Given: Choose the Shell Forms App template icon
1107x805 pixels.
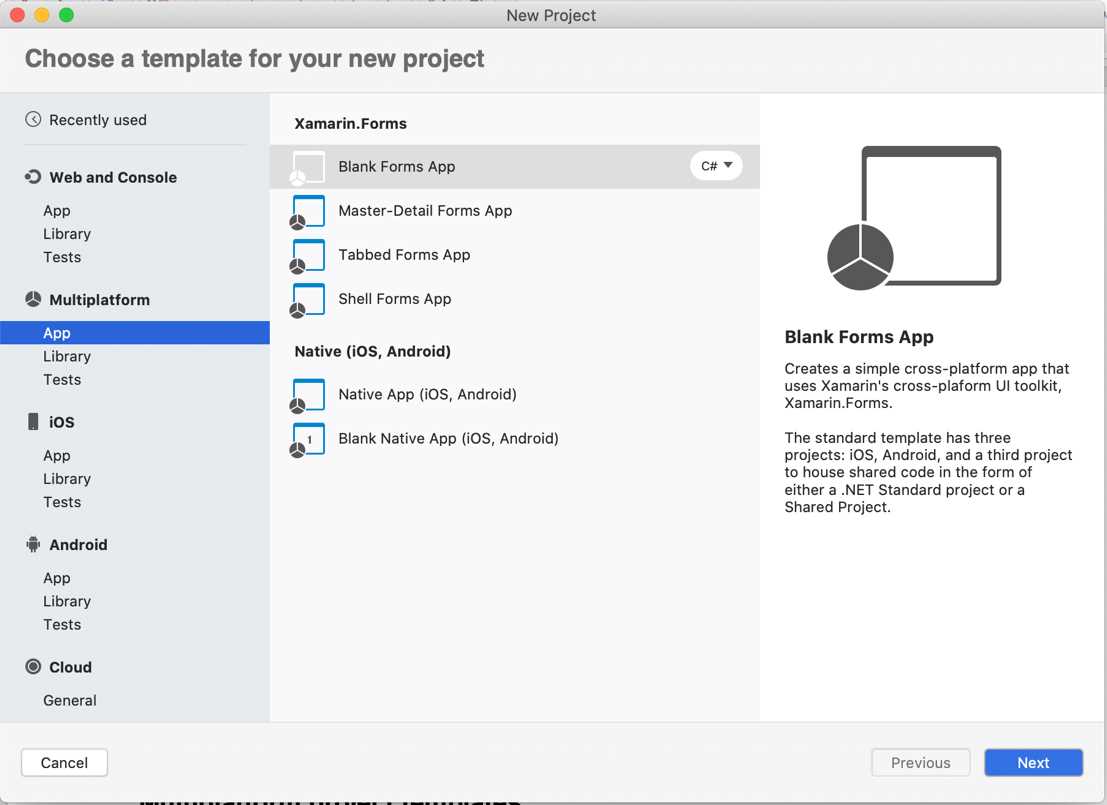Looking at the screenshot, I should [x=307, y=299].
